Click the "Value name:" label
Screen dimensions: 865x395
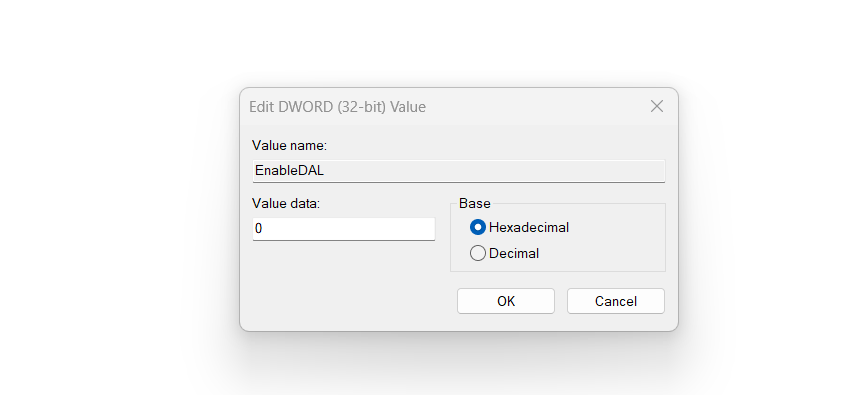coord(290,146)
